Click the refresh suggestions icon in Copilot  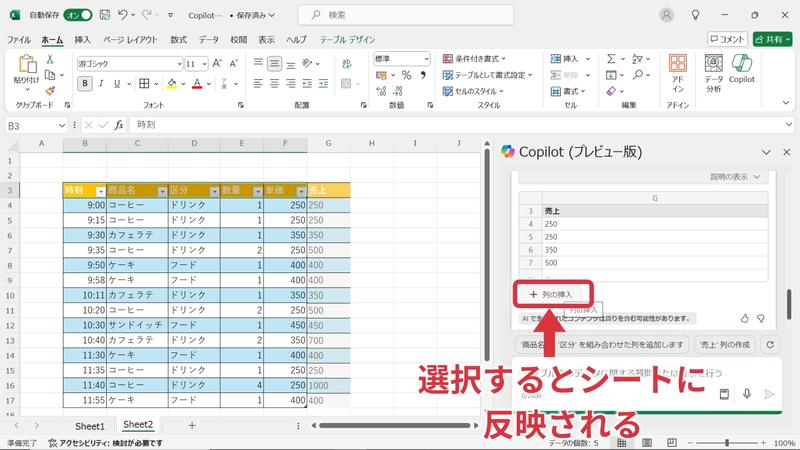[x=770, y=345]
